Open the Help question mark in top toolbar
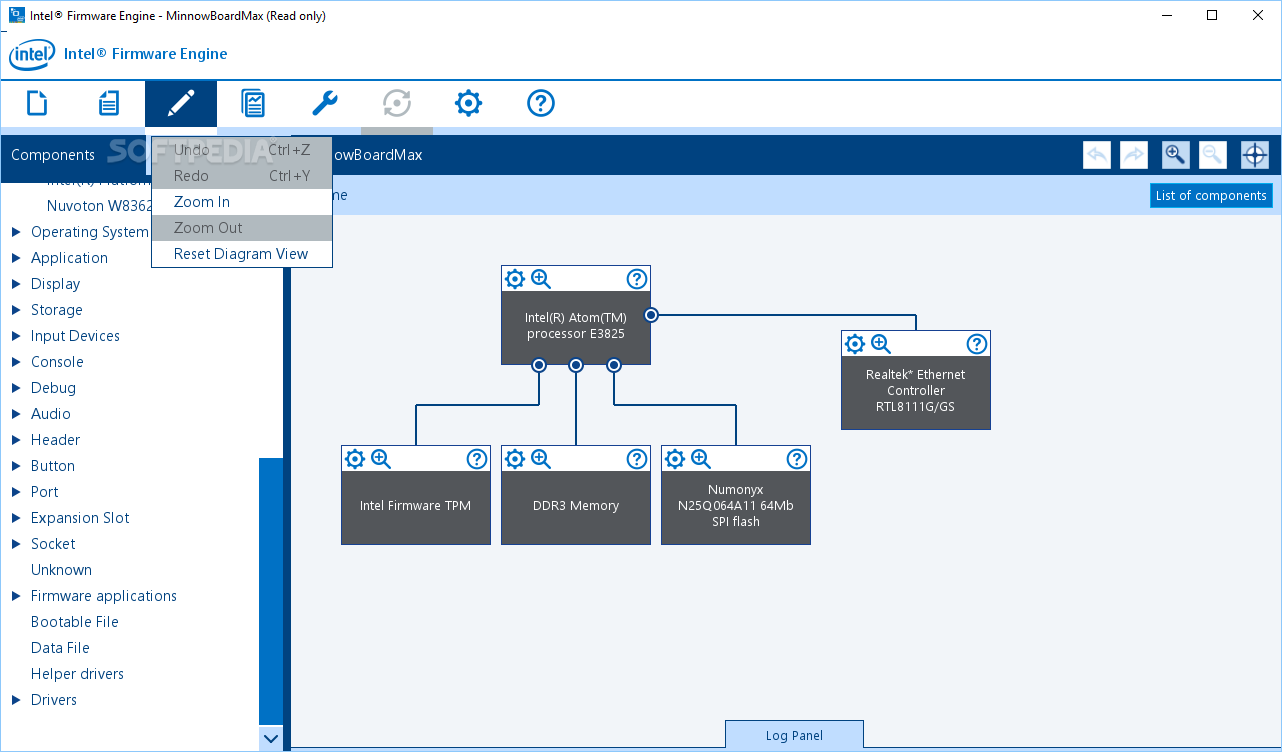This screenshot has width=1282, height=752. pyautogui.click(x=541, y=103)
